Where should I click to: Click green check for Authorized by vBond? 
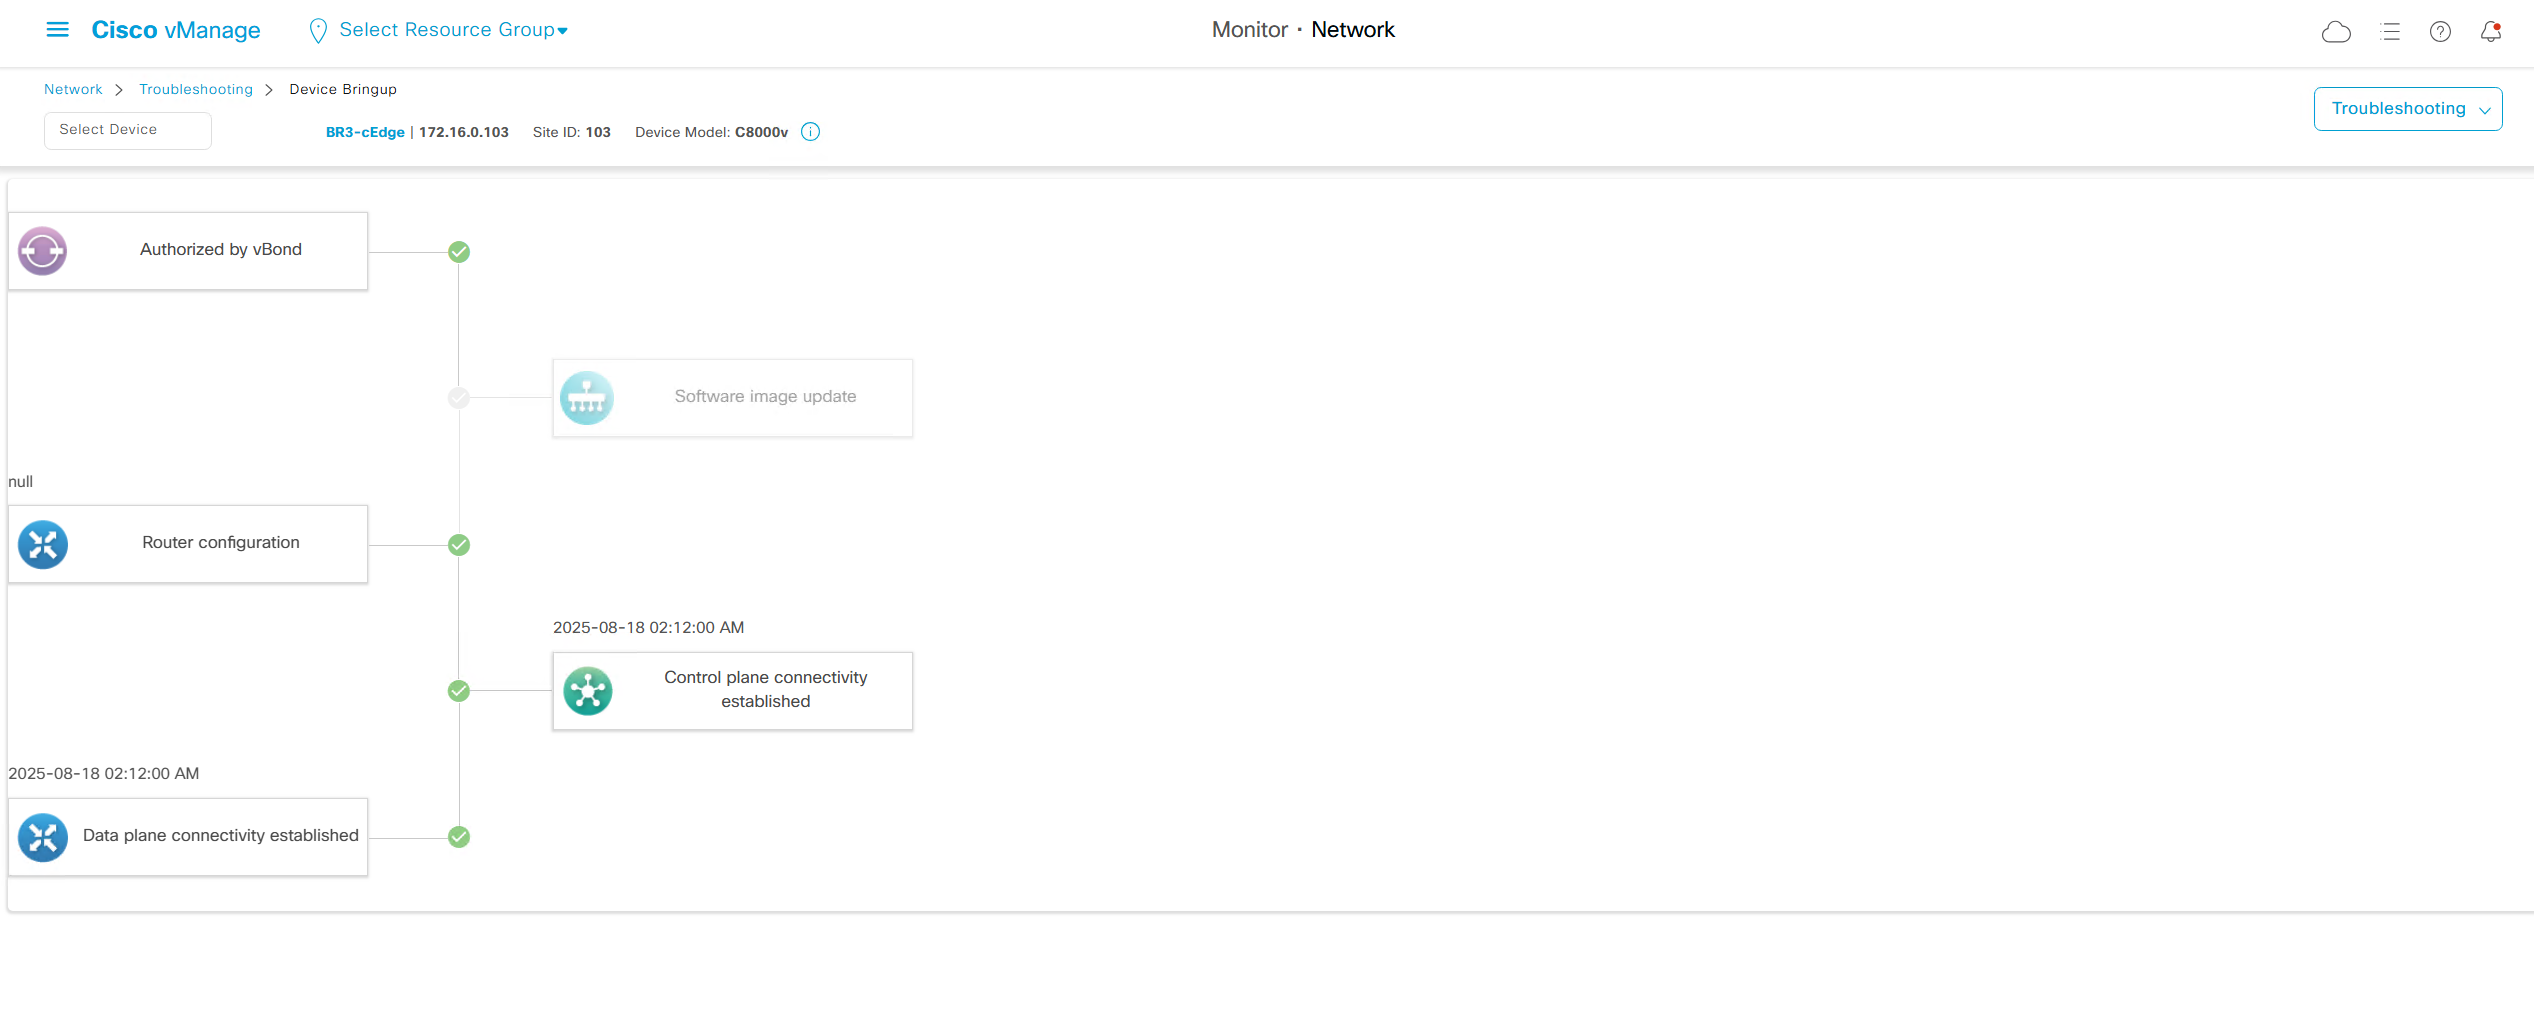click(459, 252)
